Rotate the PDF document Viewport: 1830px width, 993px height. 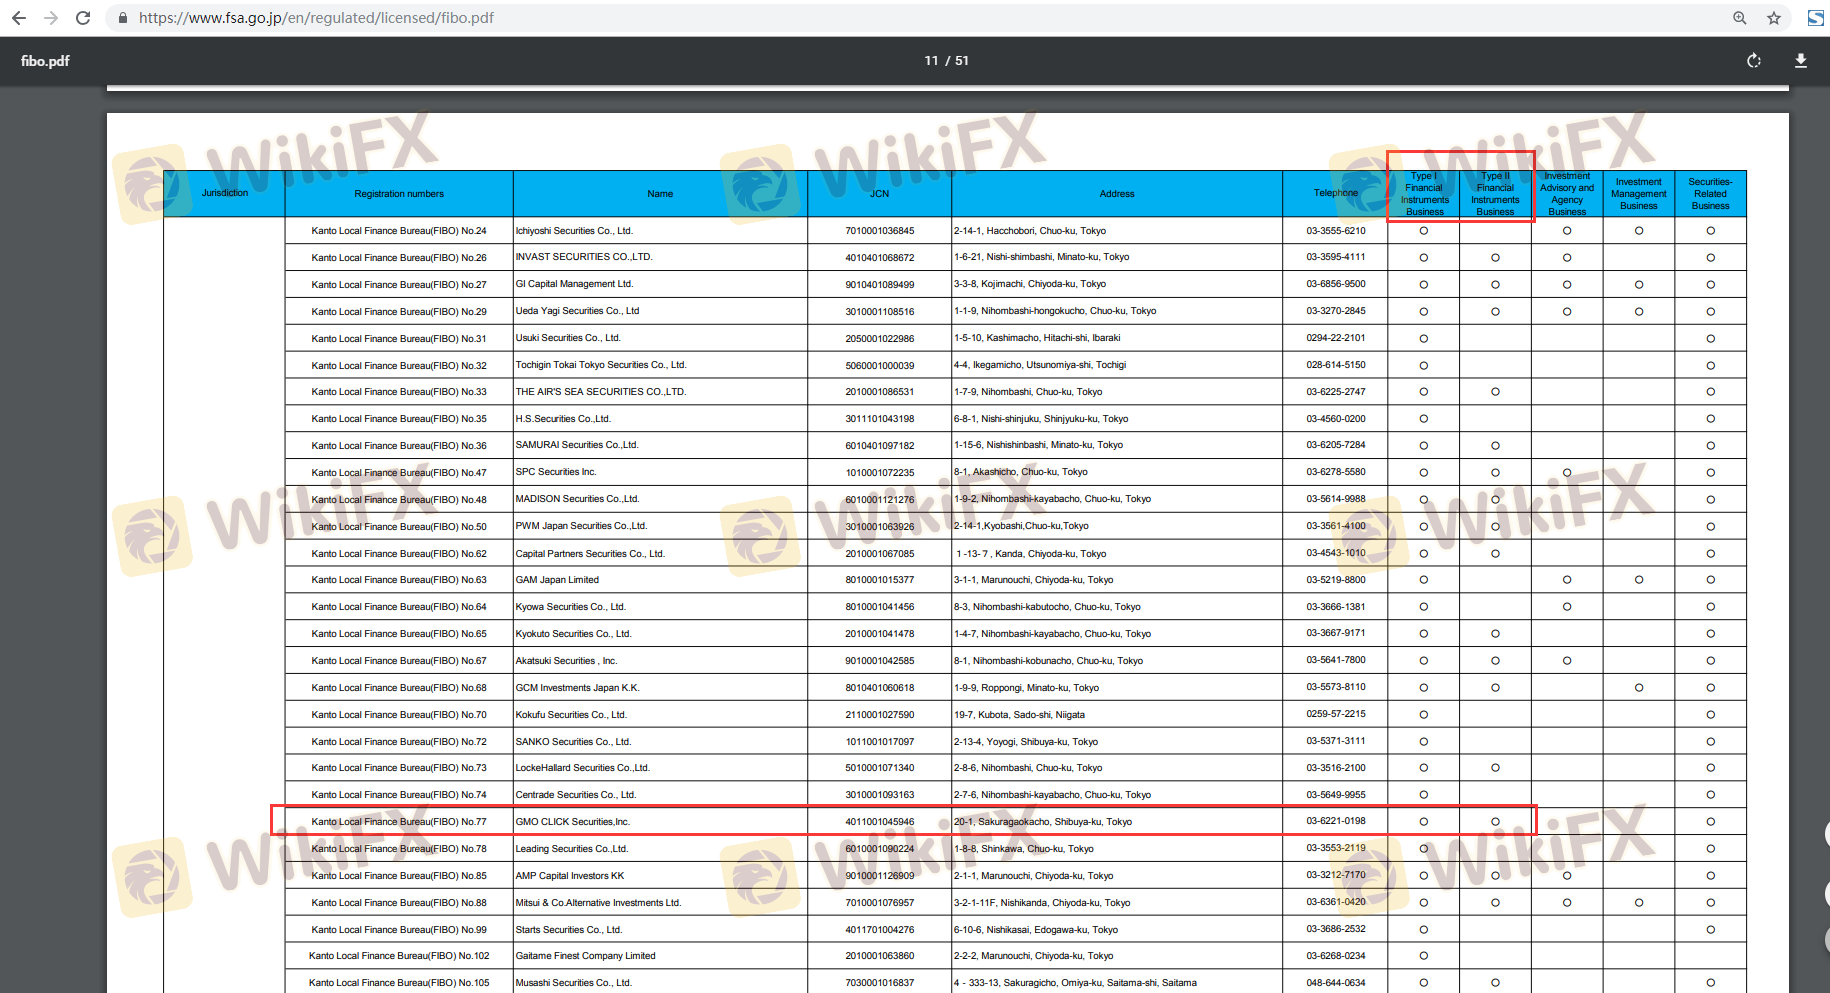pyautogui.click(x=1754, y=61)
